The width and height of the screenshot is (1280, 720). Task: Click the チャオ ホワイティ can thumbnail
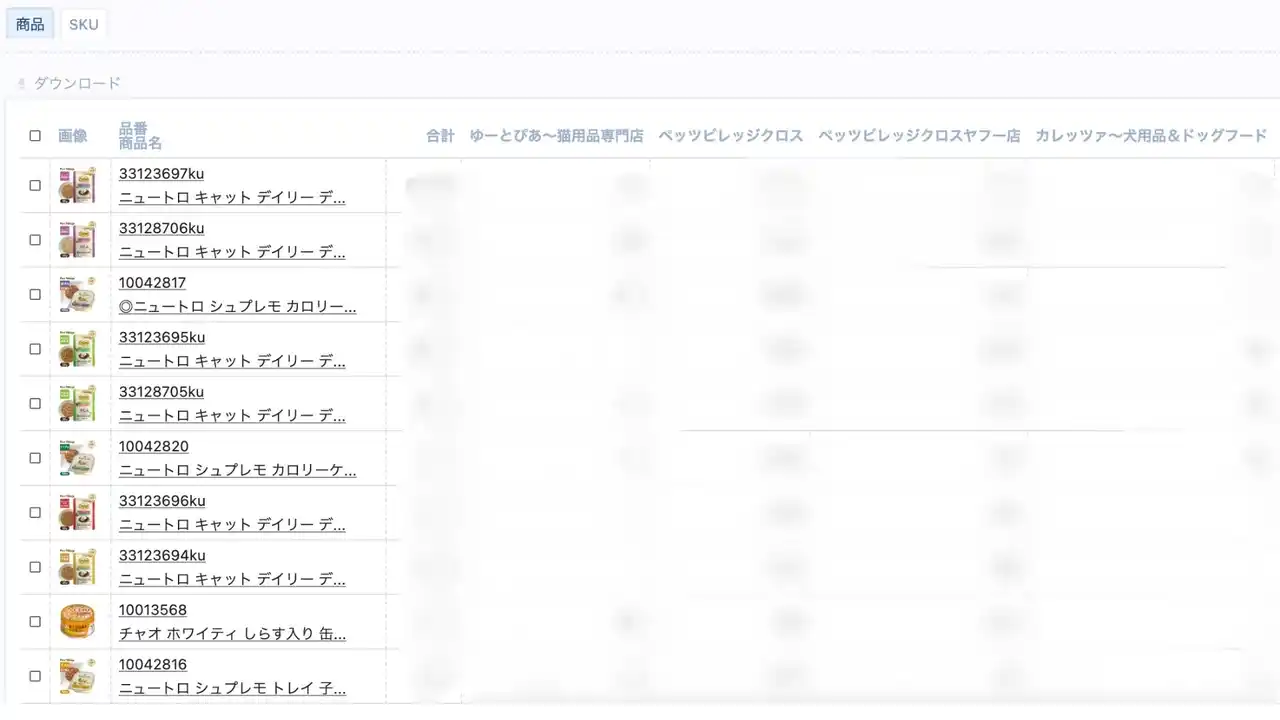(78, 621)
